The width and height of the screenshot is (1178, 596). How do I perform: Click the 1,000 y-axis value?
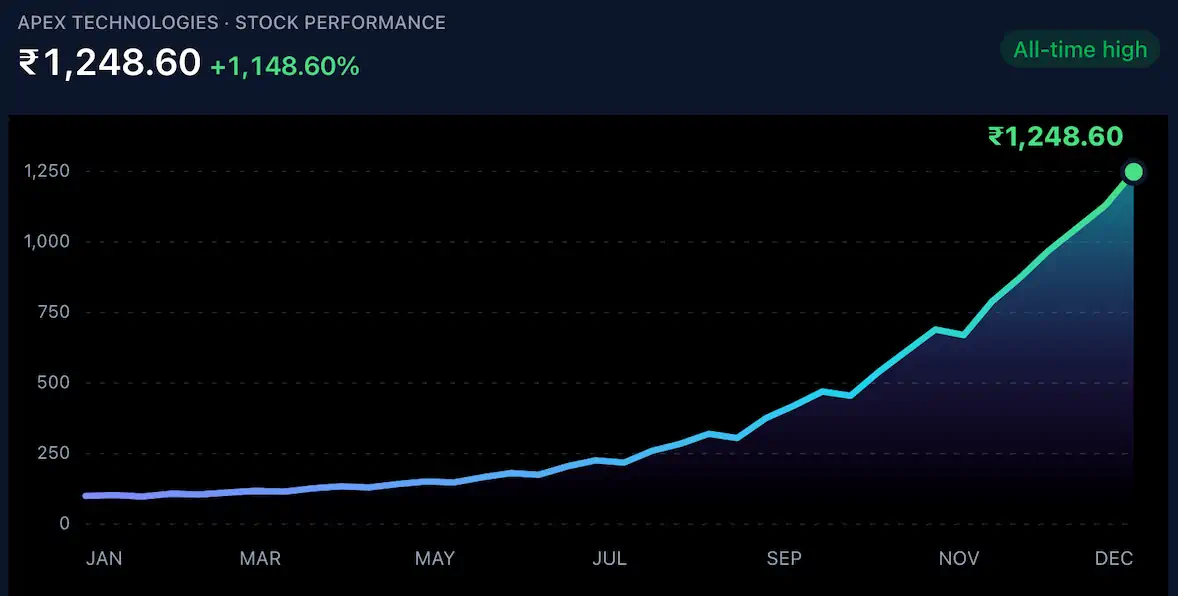47,241
